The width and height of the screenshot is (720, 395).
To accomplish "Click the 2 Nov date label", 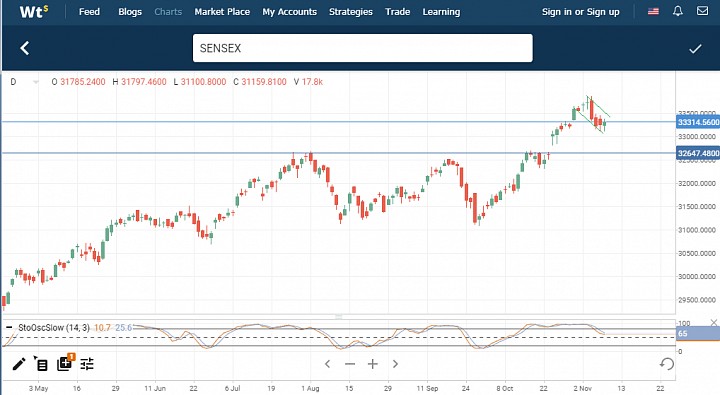I will coord(582,389).
